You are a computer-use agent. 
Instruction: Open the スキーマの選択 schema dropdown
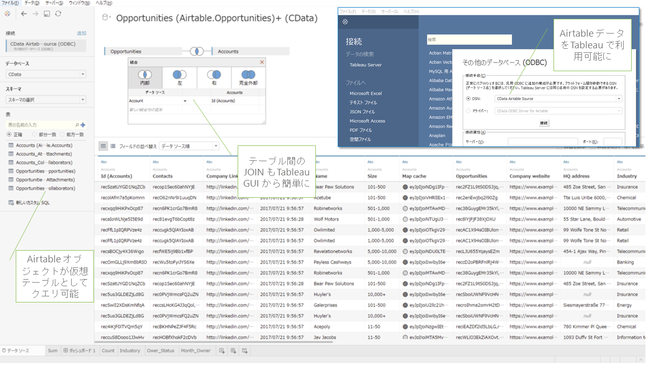point(46,100)
